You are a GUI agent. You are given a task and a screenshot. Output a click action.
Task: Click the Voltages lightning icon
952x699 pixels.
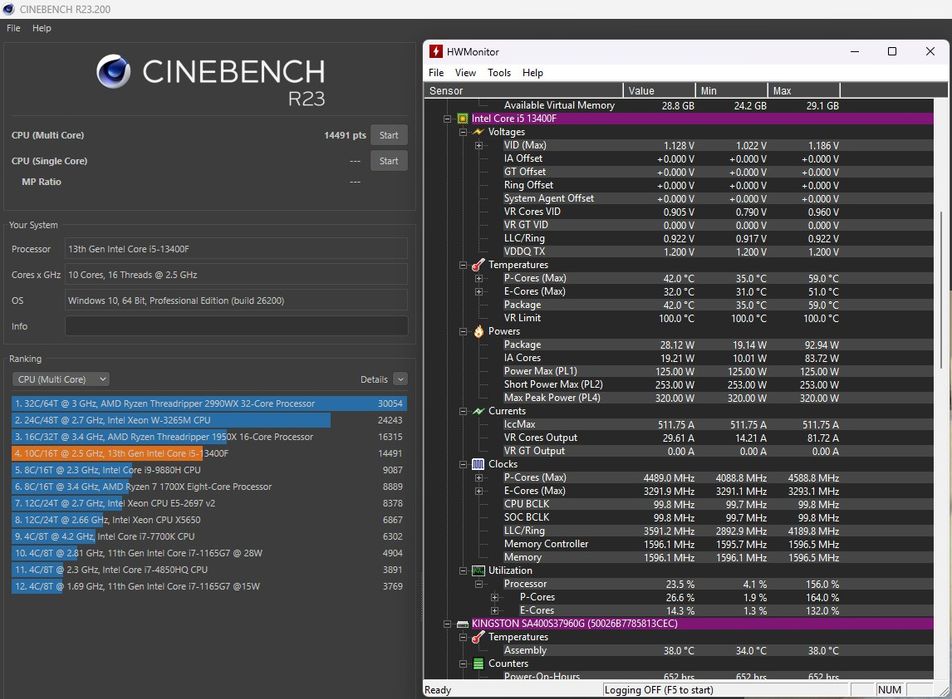click(478, 132)
